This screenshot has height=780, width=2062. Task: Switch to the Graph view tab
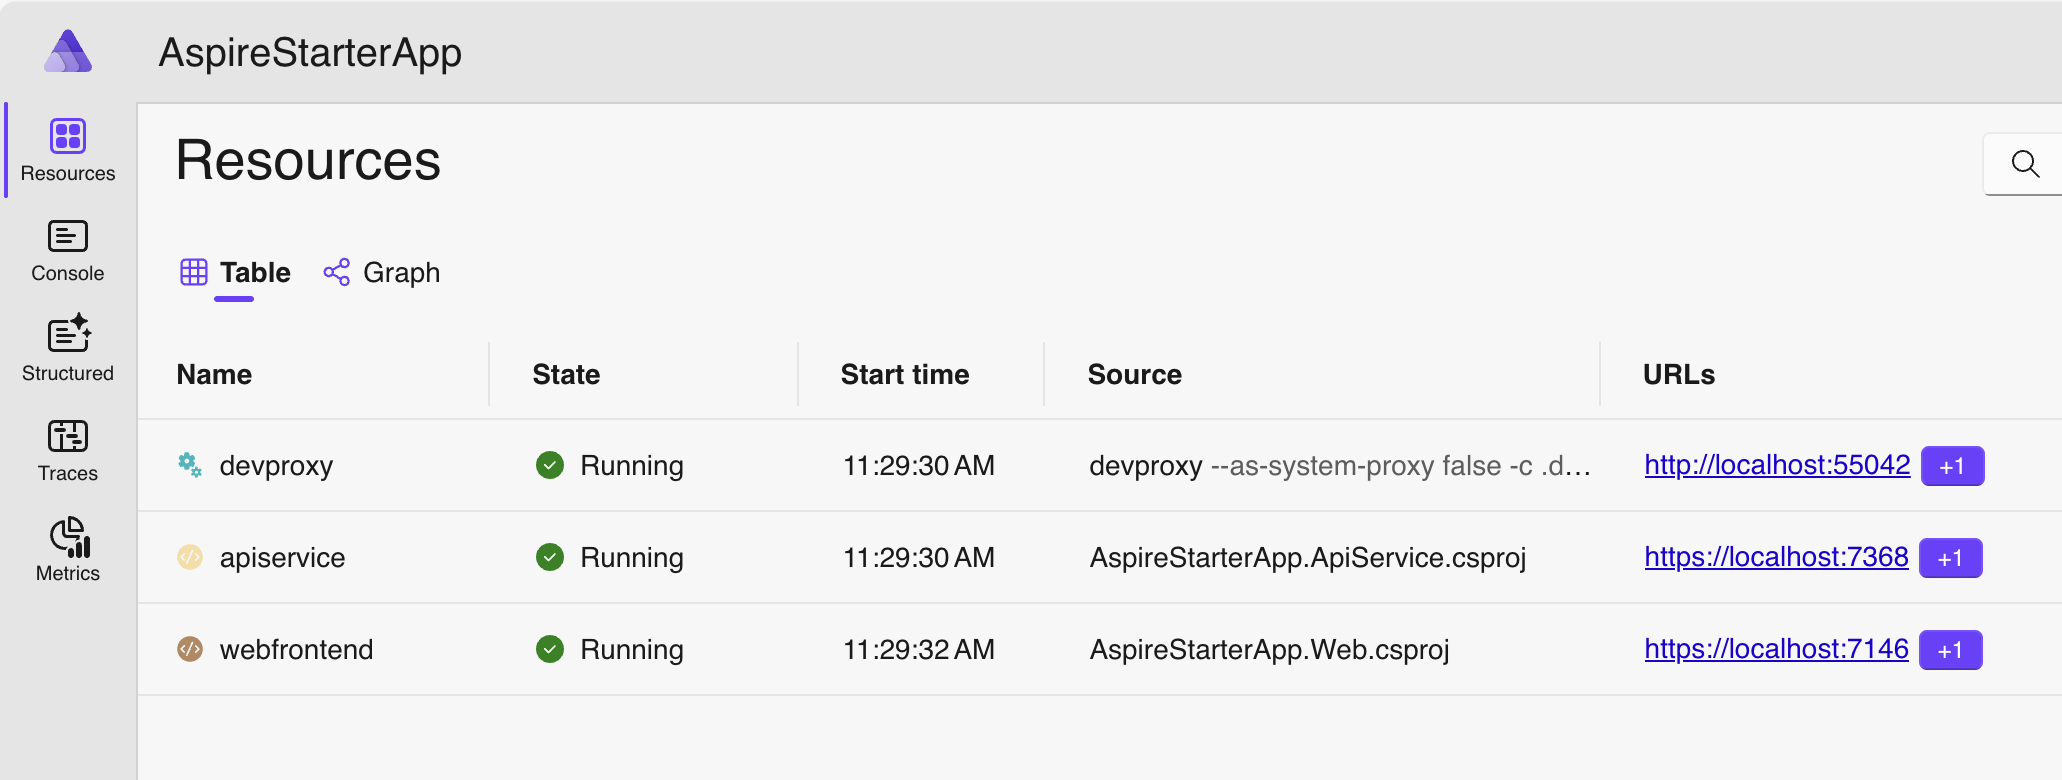[x=382, y=272]
